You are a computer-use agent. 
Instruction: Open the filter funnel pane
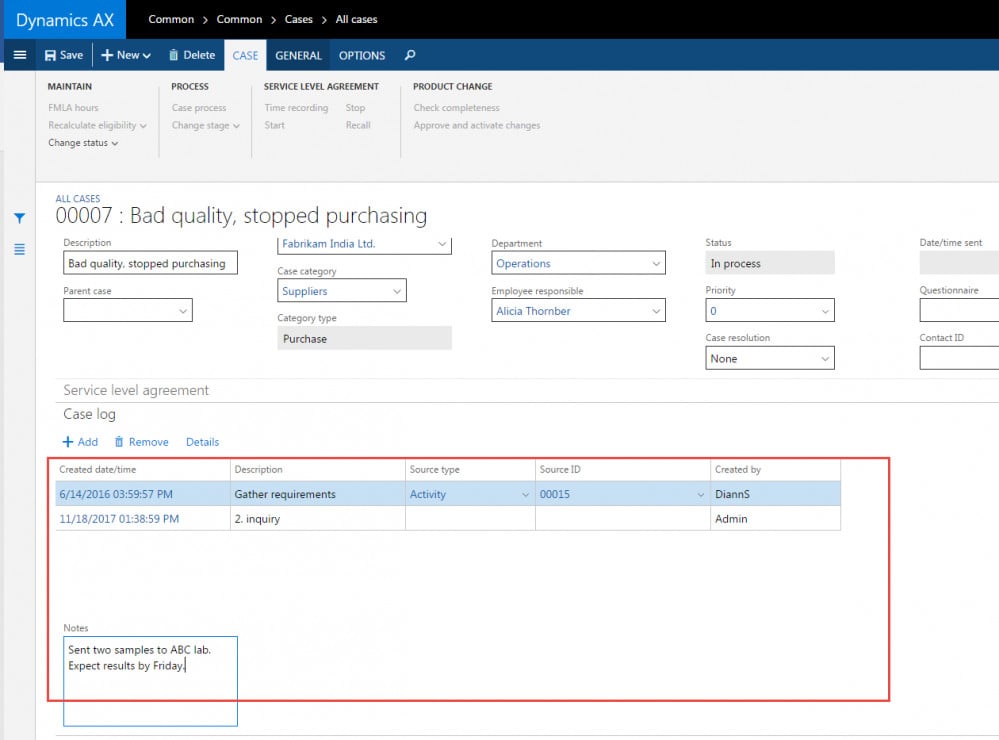[19, 218]
